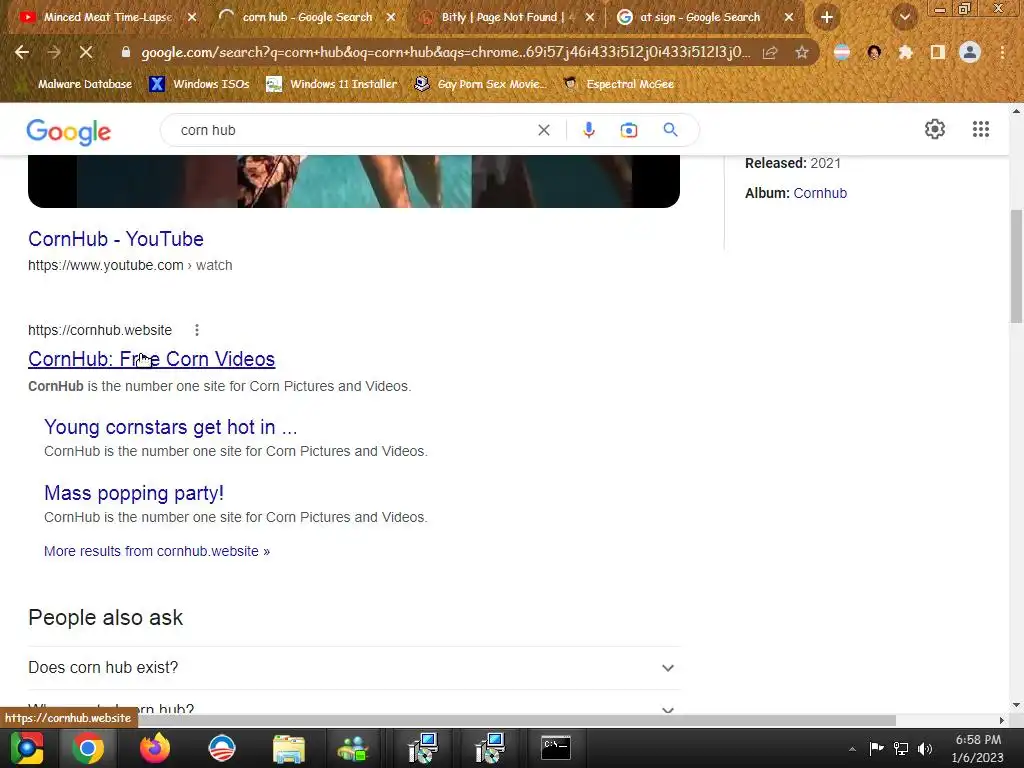The image size is (1024, 768).
Task: Open the Extensions puzzle icon
Action: pos(905,52)
